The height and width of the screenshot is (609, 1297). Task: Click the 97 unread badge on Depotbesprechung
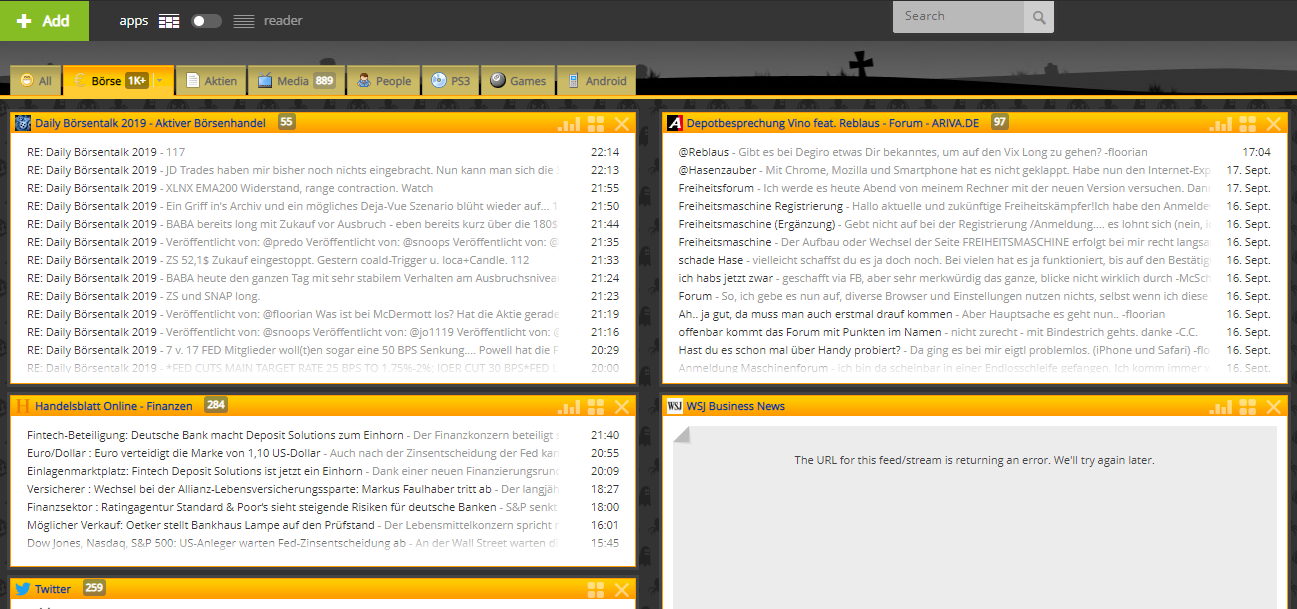coord(1000,122)
